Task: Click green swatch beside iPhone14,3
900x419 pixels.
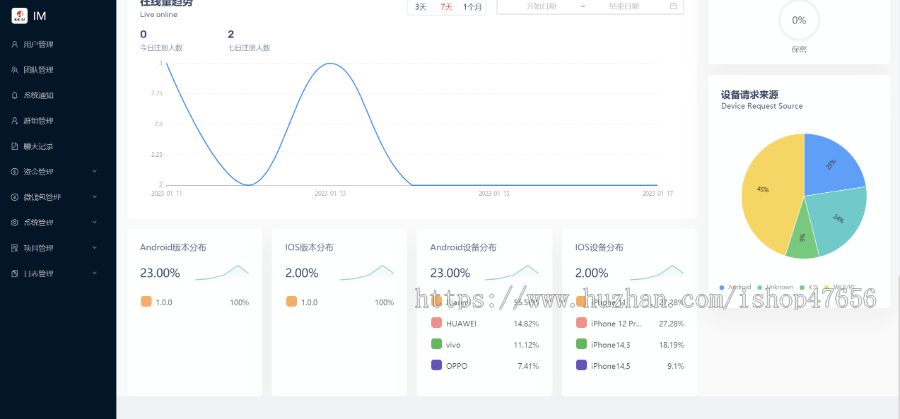Action: 581,344
